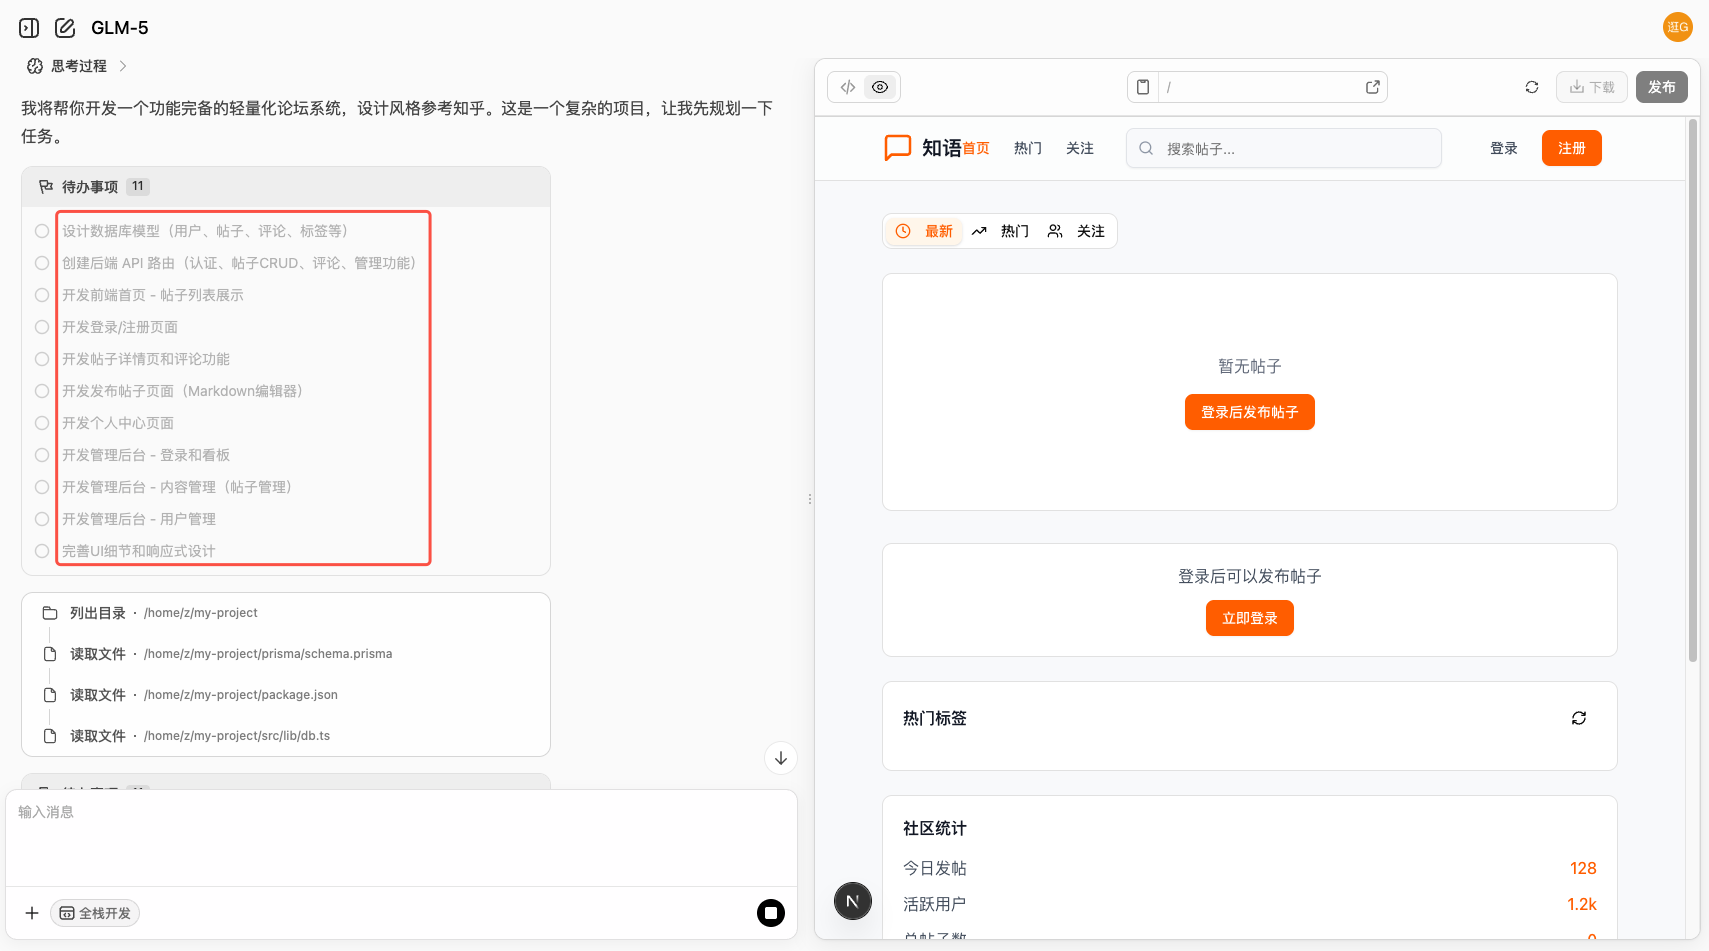Switch preview to mobile device view

(1142, 87)
